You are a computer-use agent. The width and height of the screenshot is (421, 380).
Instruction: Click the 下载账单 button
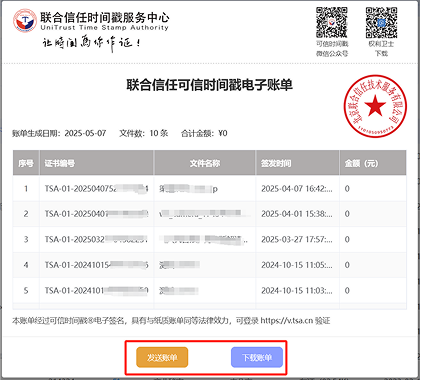257,357
